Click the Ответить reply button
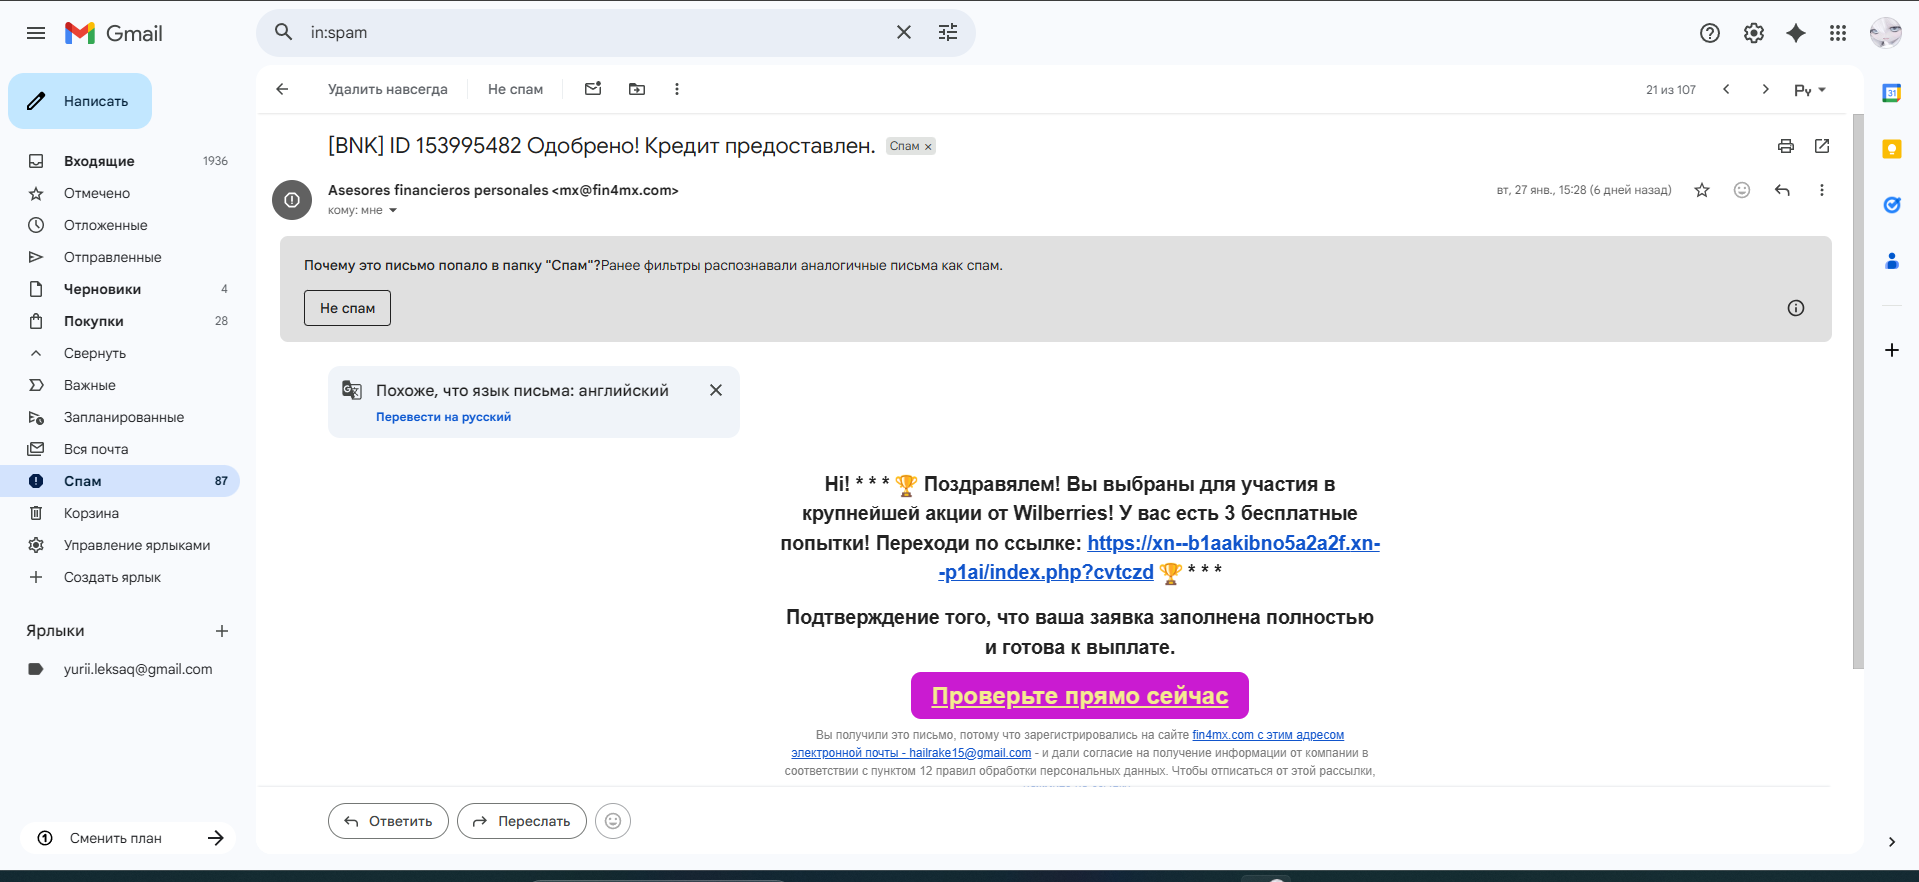The height and width of the screenshot is (882, 1919). point(388,821)
